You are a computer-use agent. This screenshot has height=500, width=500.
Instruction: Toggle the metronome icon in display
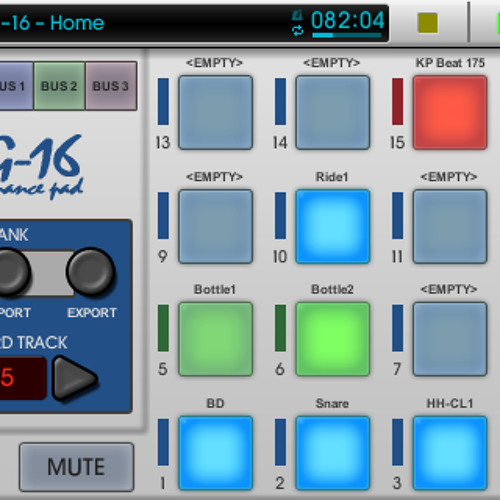[297, 15]
